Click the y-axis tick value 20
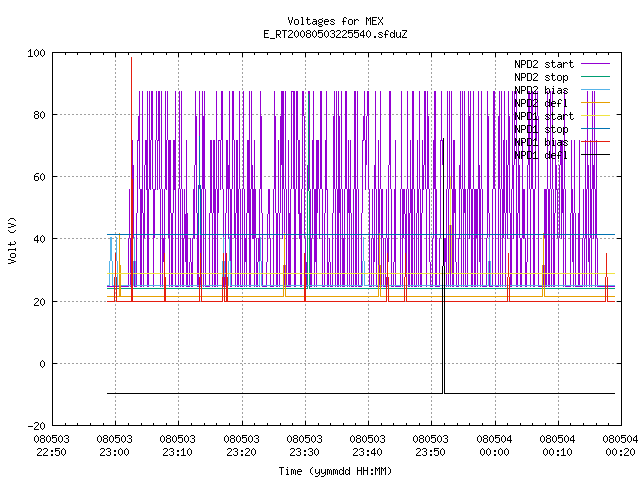This screenshot has height=480, width=640. [39, 302]
